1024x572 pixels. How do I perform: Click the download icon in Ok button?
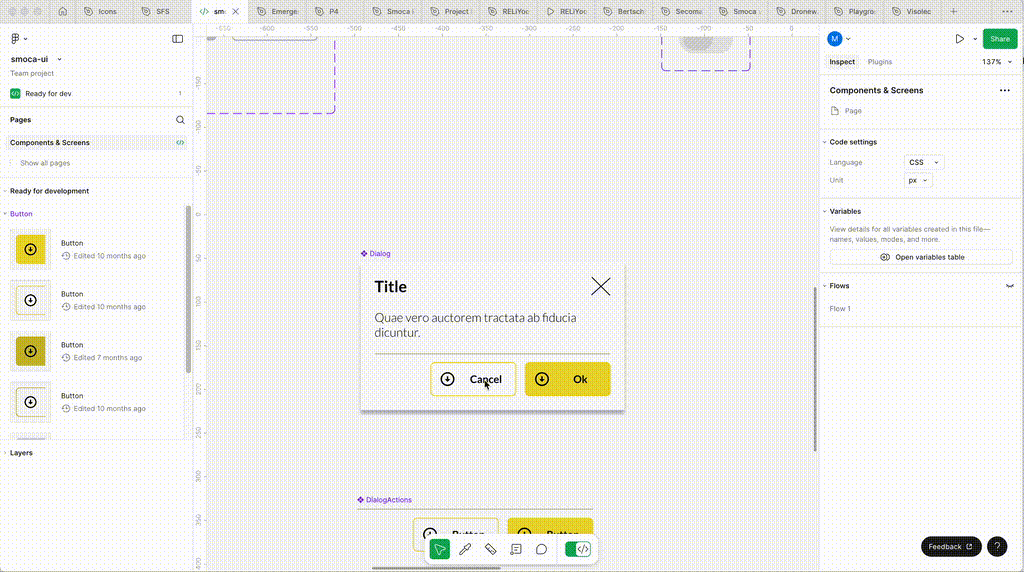[542, 379]
